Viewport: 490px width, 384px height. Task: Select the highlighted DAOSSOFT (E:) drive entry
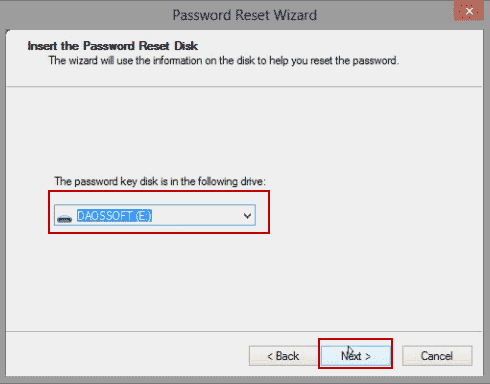(x=114, y=216)
